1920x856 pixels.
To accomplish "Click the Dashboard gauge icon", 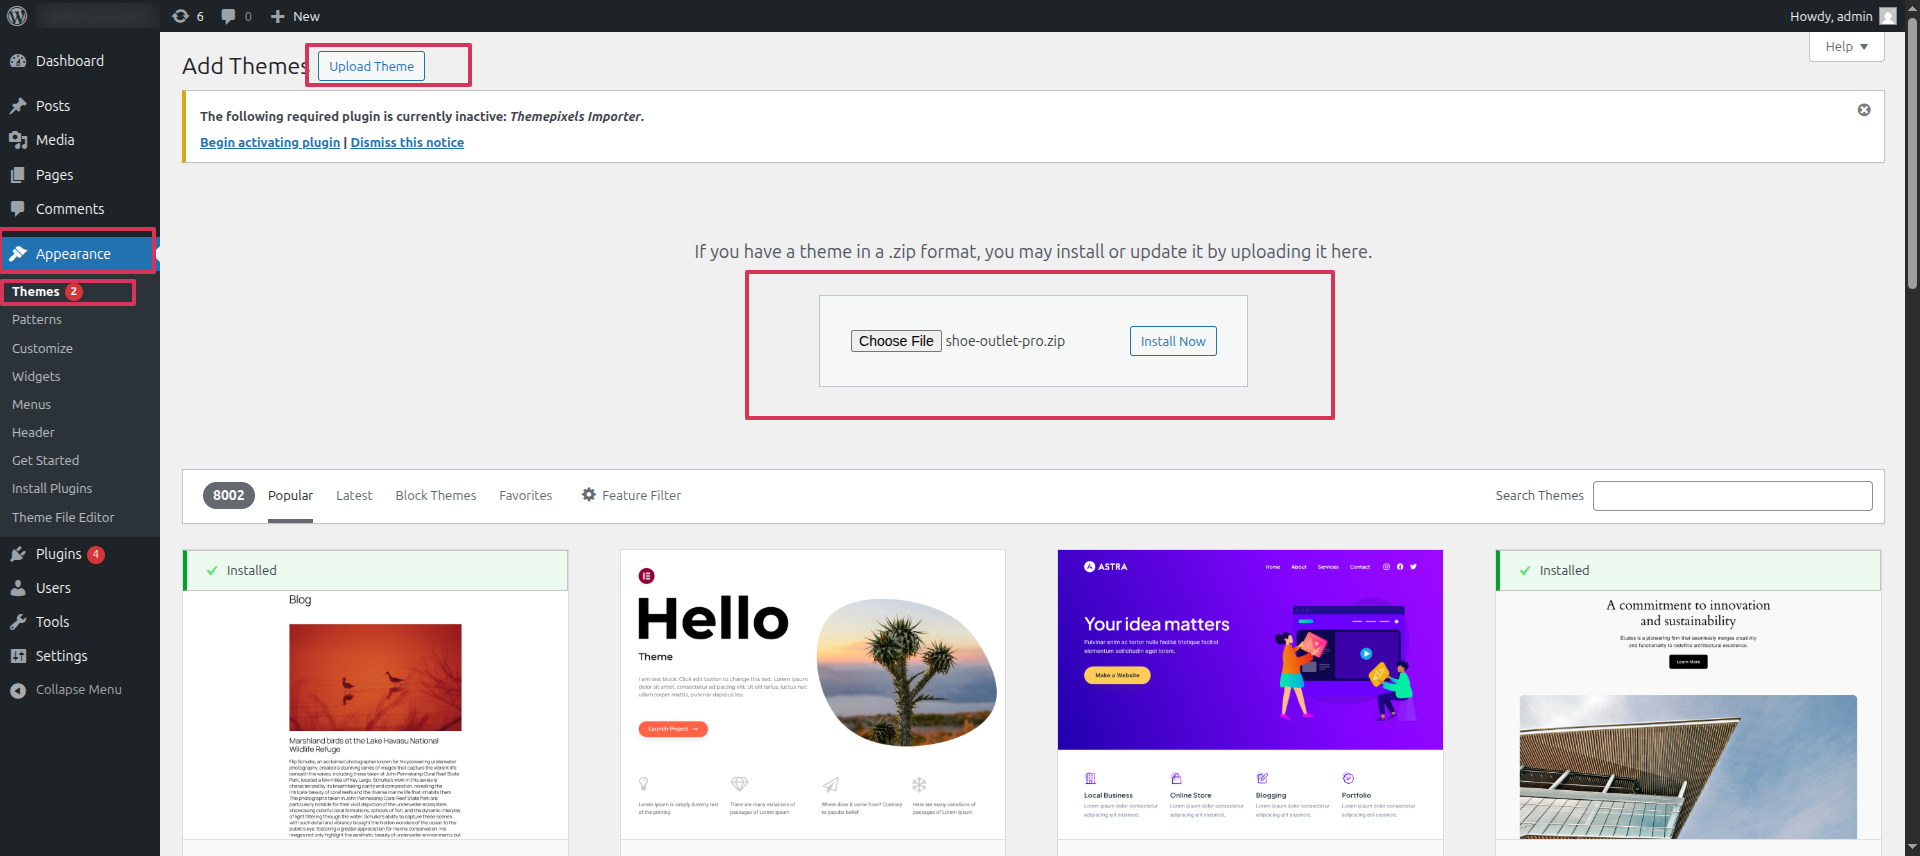I will [18, 61].
